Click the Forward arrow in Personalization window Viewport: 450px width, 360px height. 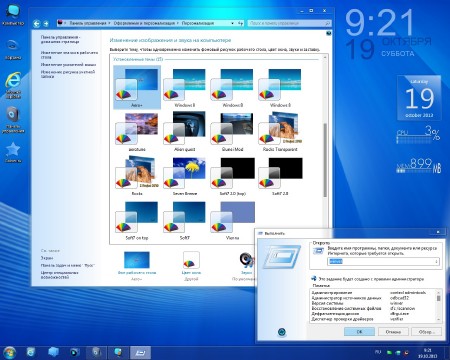click(46, 24)
